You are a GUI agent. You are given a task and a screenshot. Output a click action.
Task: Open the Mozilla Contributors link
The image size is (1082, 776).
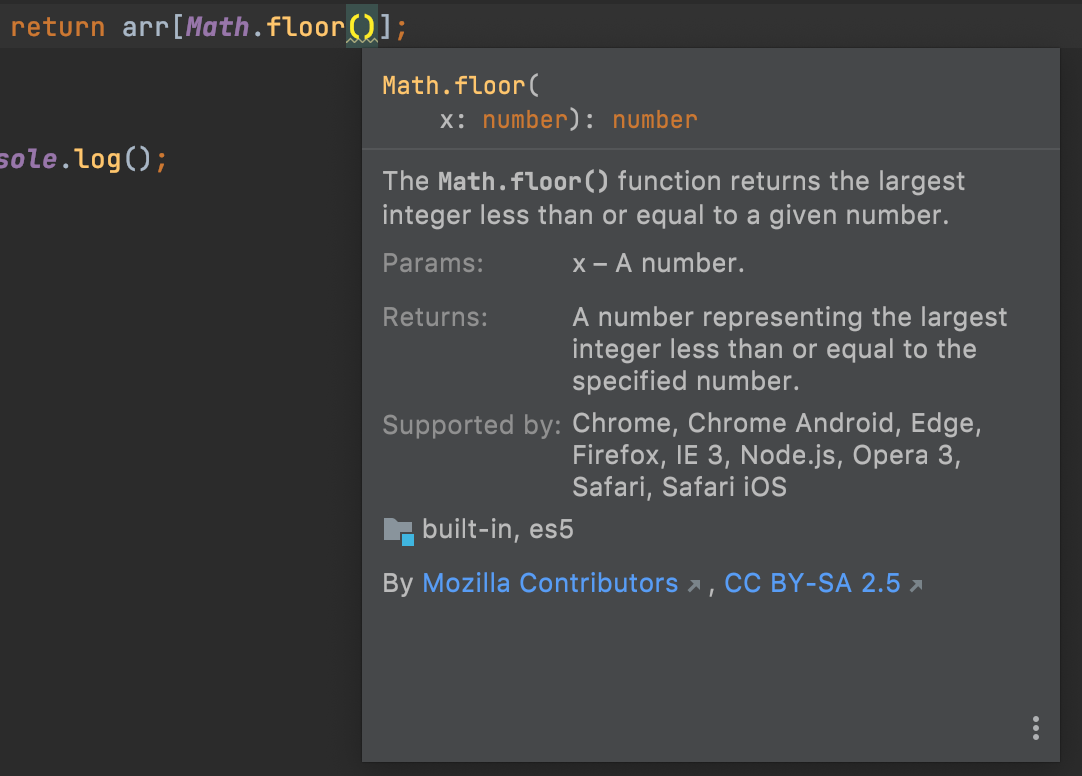point(550,584)
